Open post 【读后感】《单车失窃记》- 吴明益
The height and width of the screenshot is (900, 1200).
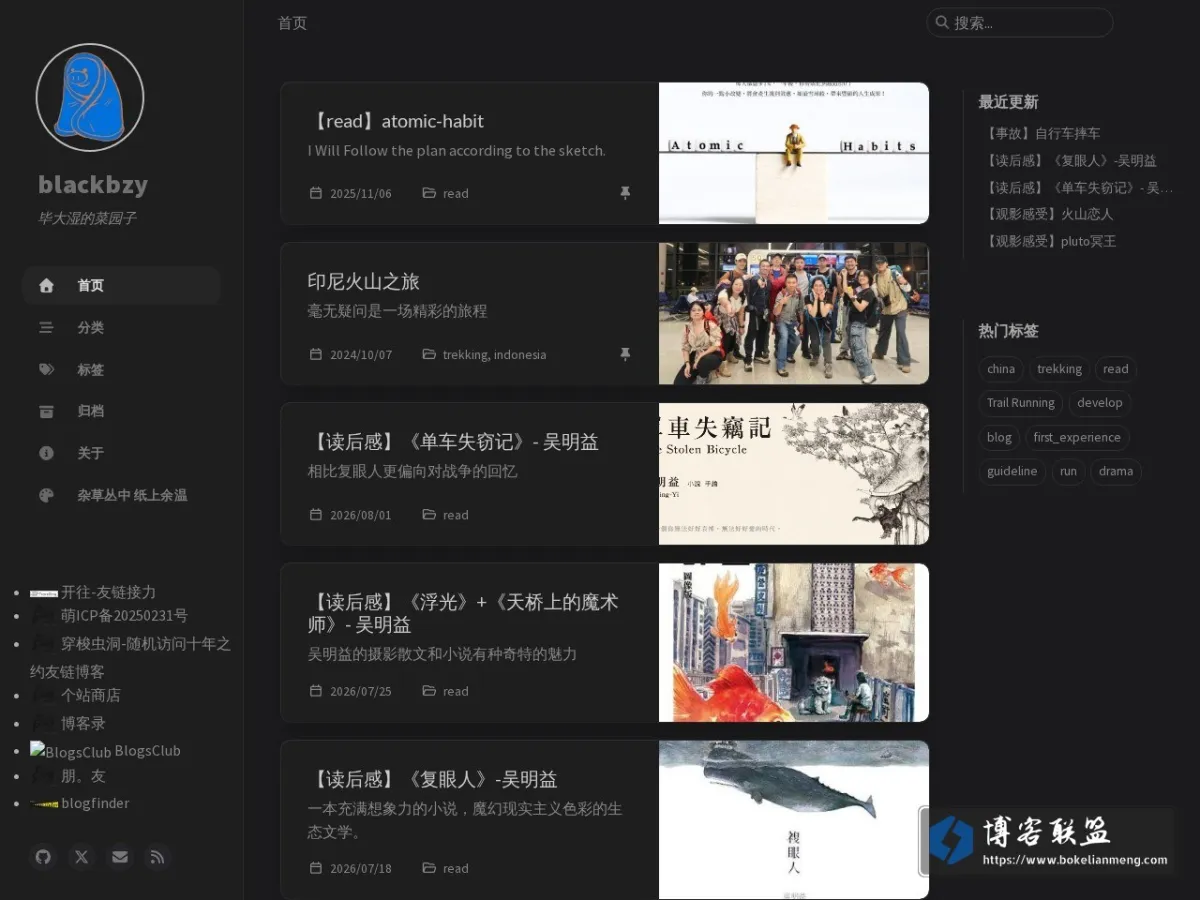coord(453,442)
